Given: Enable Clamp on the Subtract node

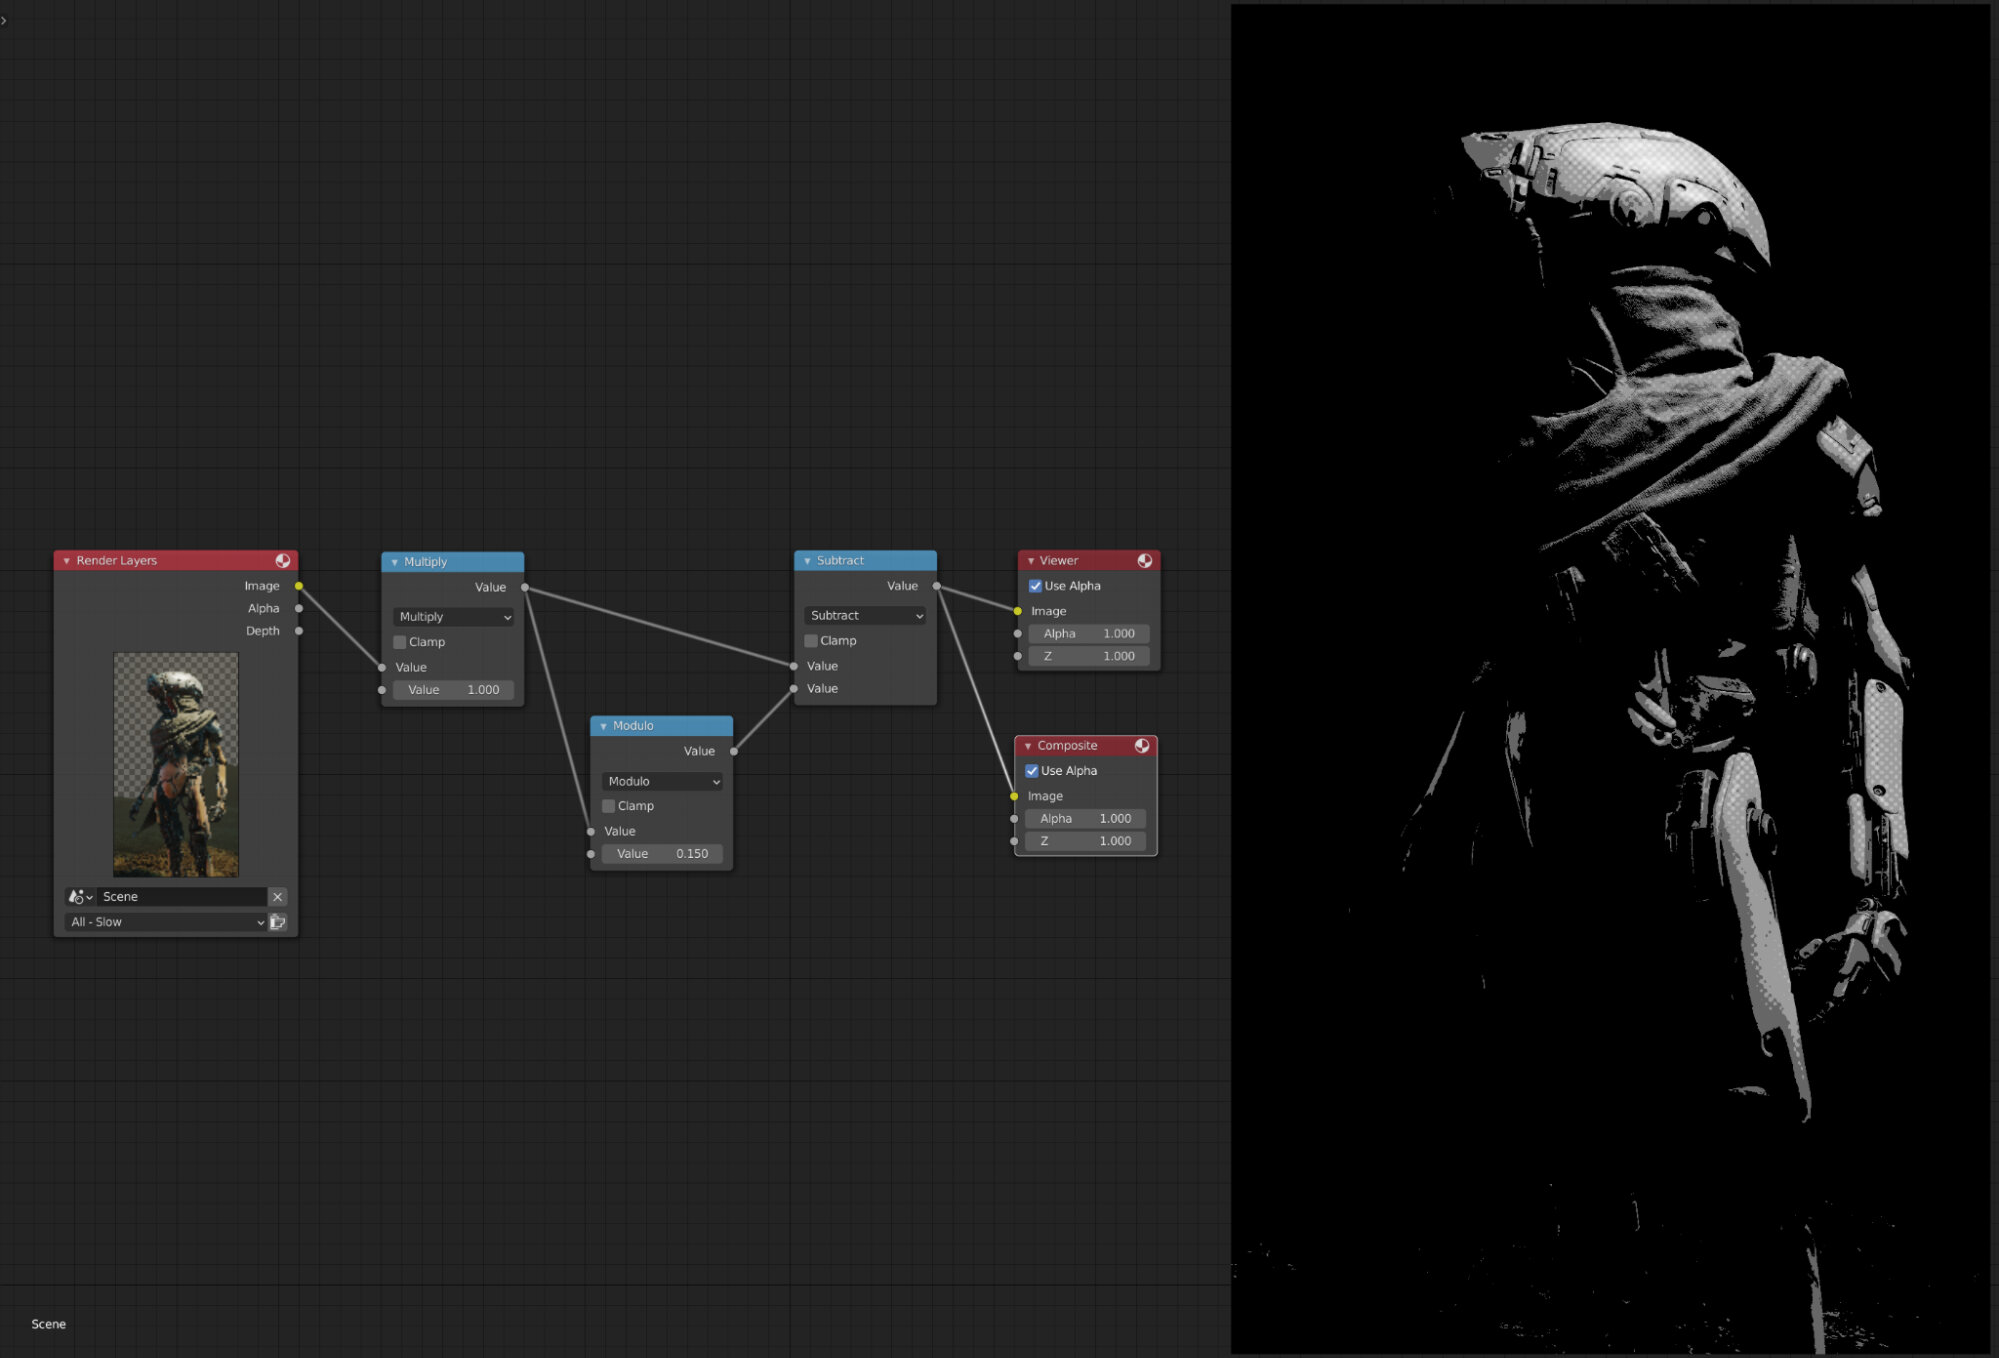Looking at the screenshot, I should 811,640.
